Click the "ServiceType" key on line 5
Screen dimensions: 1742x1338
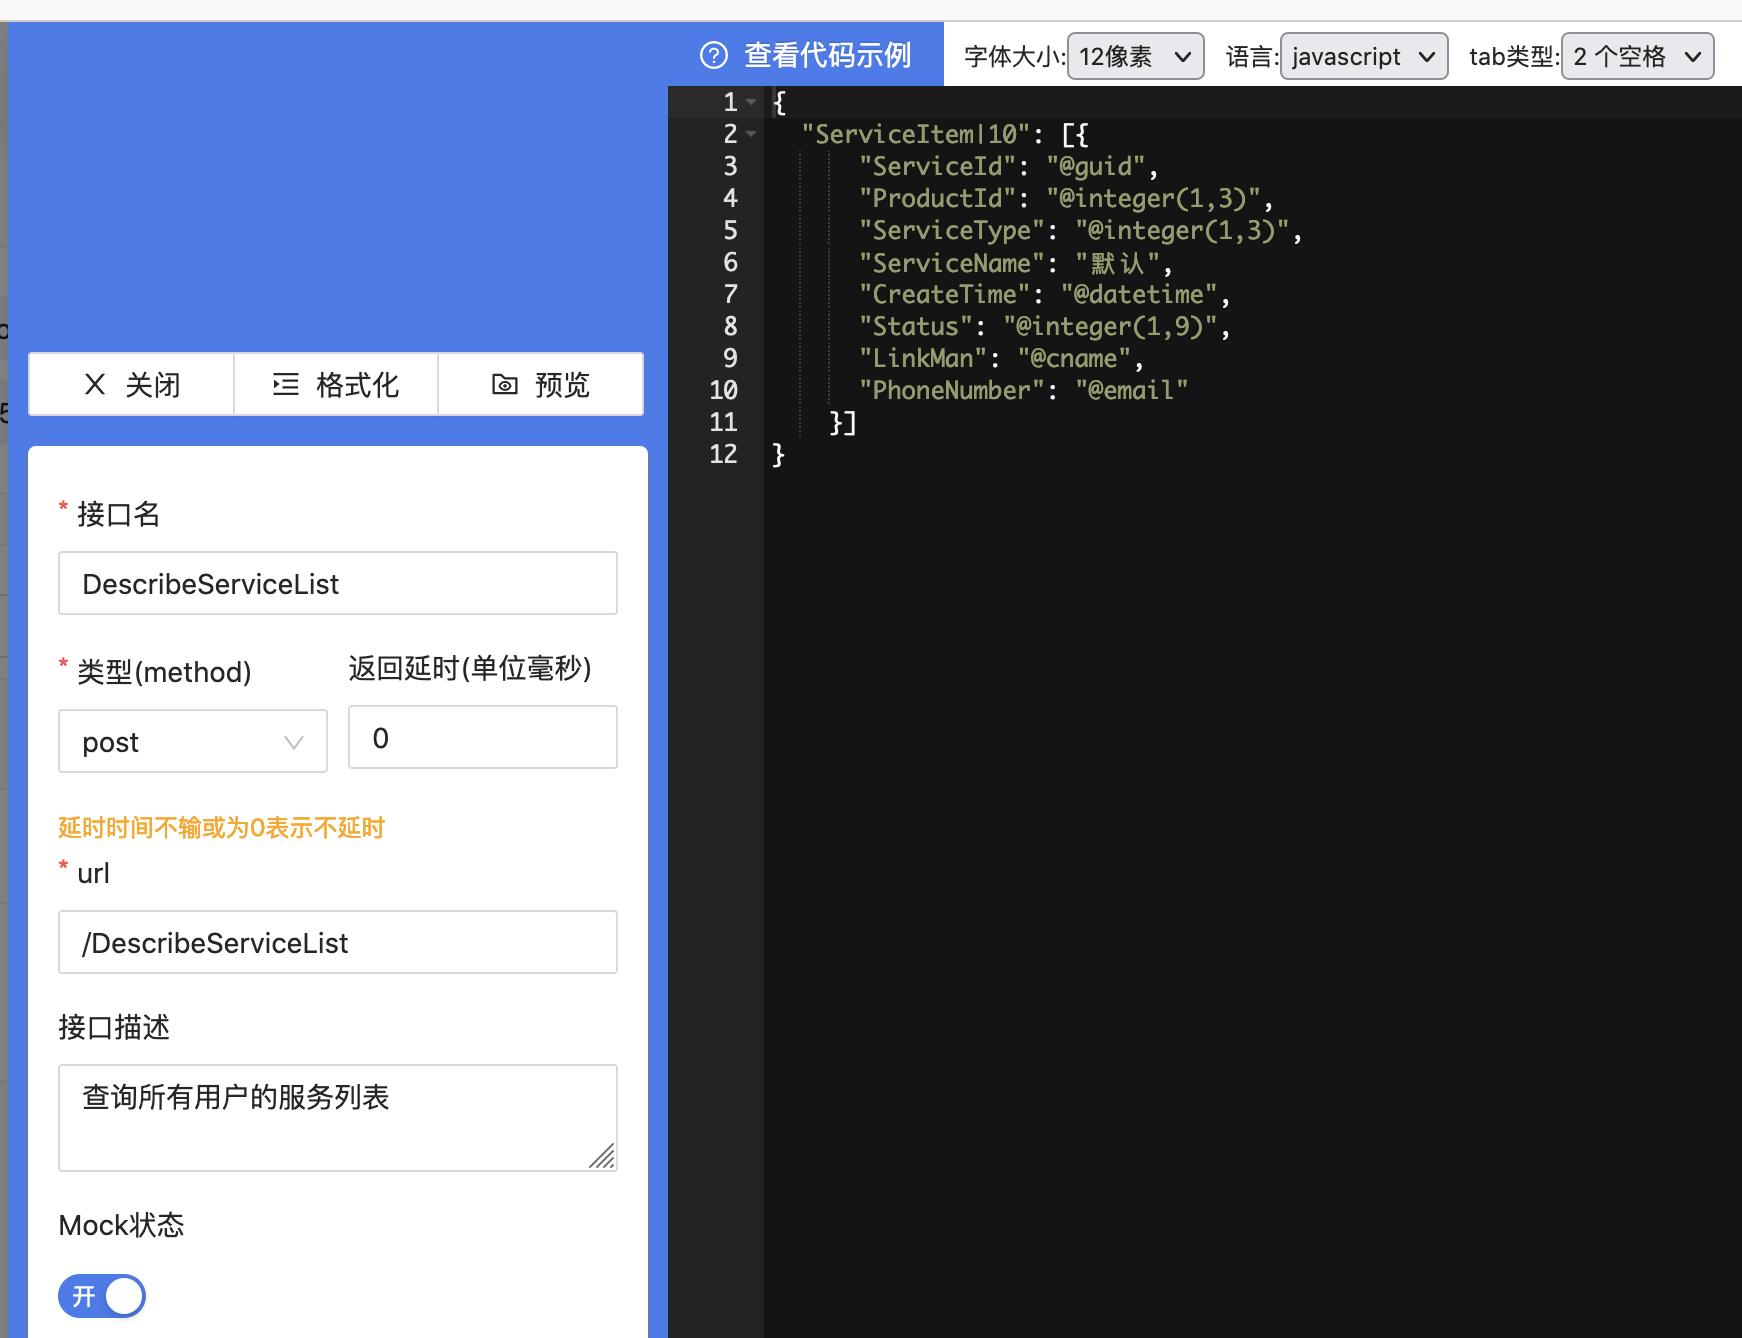click(952, 230)
